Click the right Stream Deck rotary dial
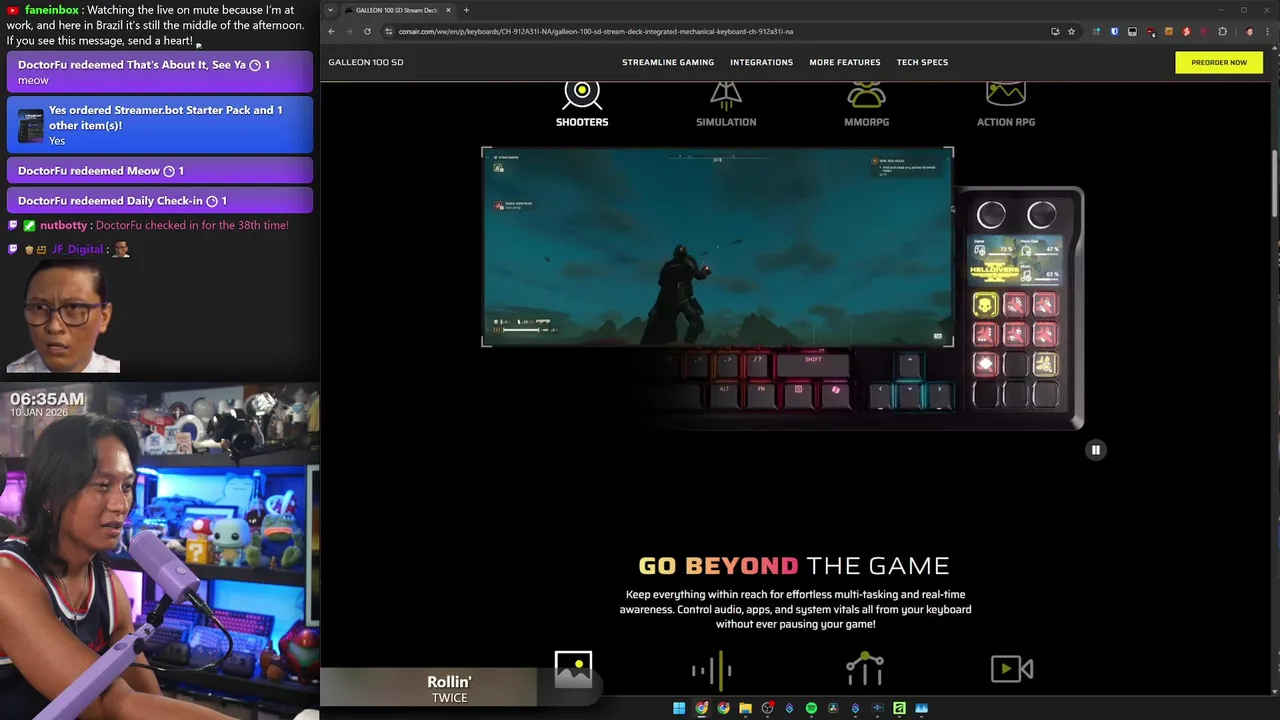Viewport: 1280px width, 720px height. click(1041, 214)
